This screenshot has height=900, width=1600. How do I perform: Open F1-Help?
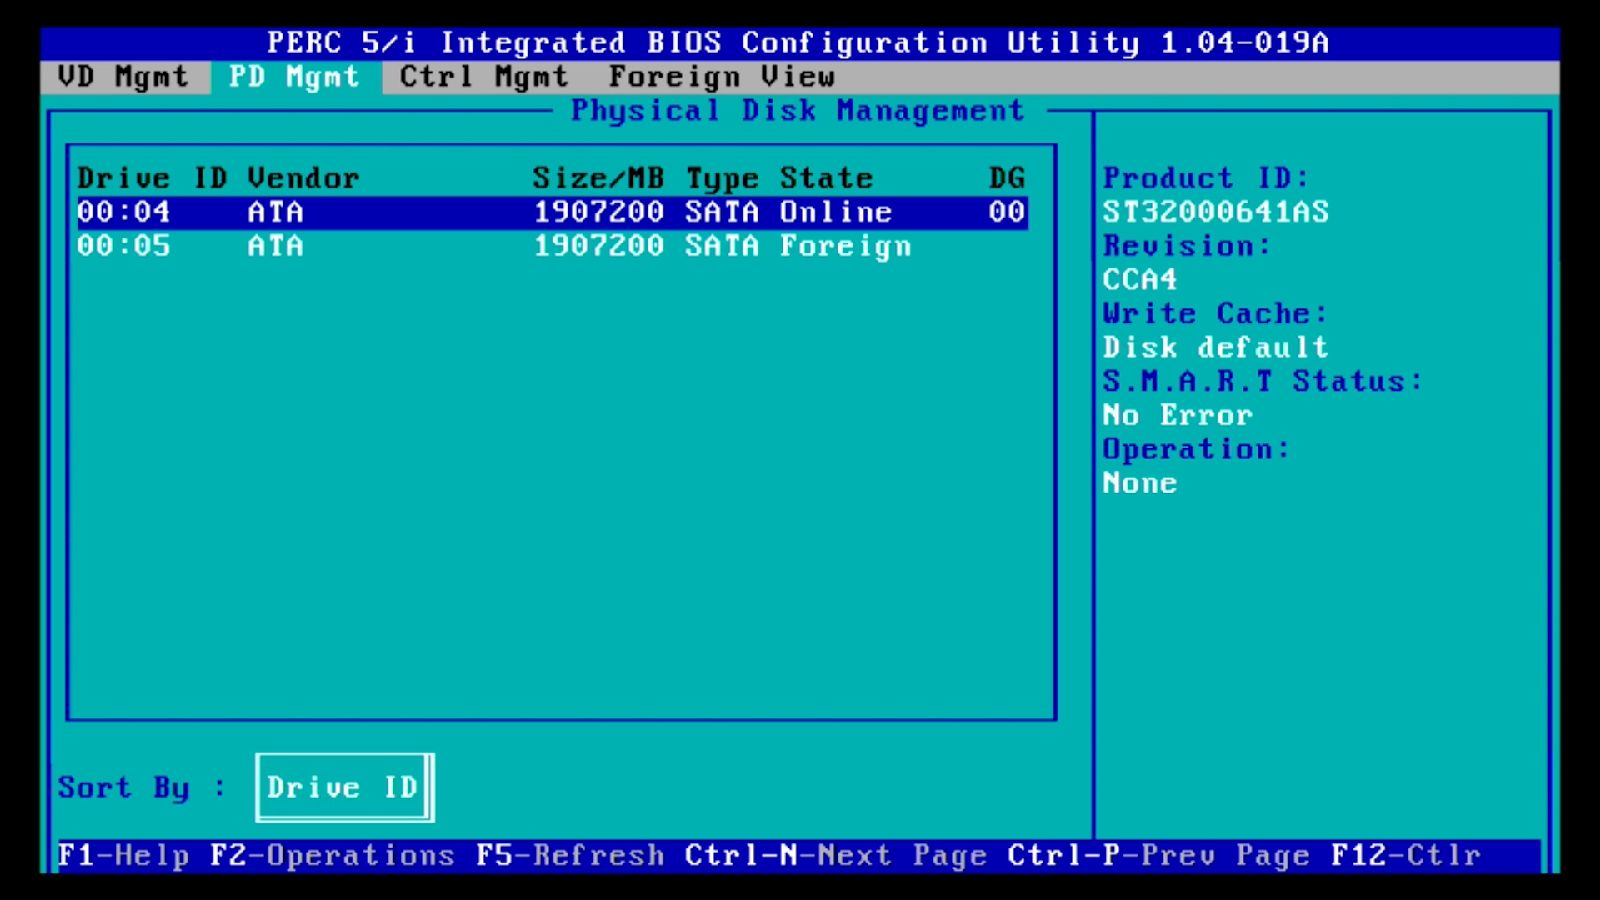click(x=124, y=855)
